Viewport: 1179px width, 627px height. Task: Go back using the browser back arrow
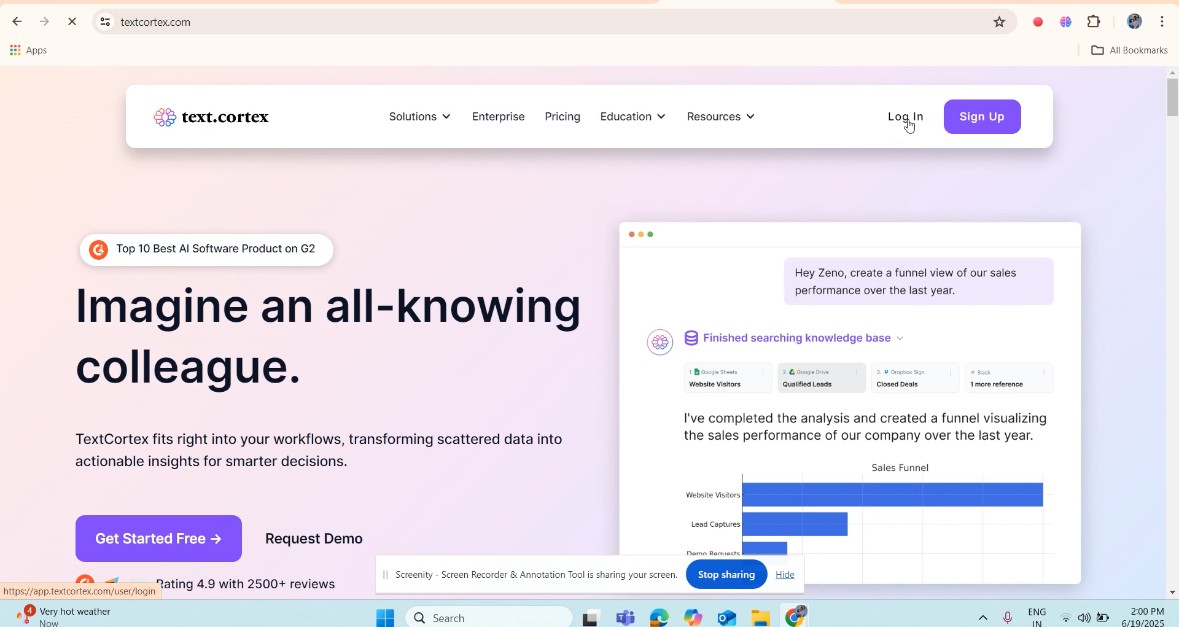tap(17, 22)
